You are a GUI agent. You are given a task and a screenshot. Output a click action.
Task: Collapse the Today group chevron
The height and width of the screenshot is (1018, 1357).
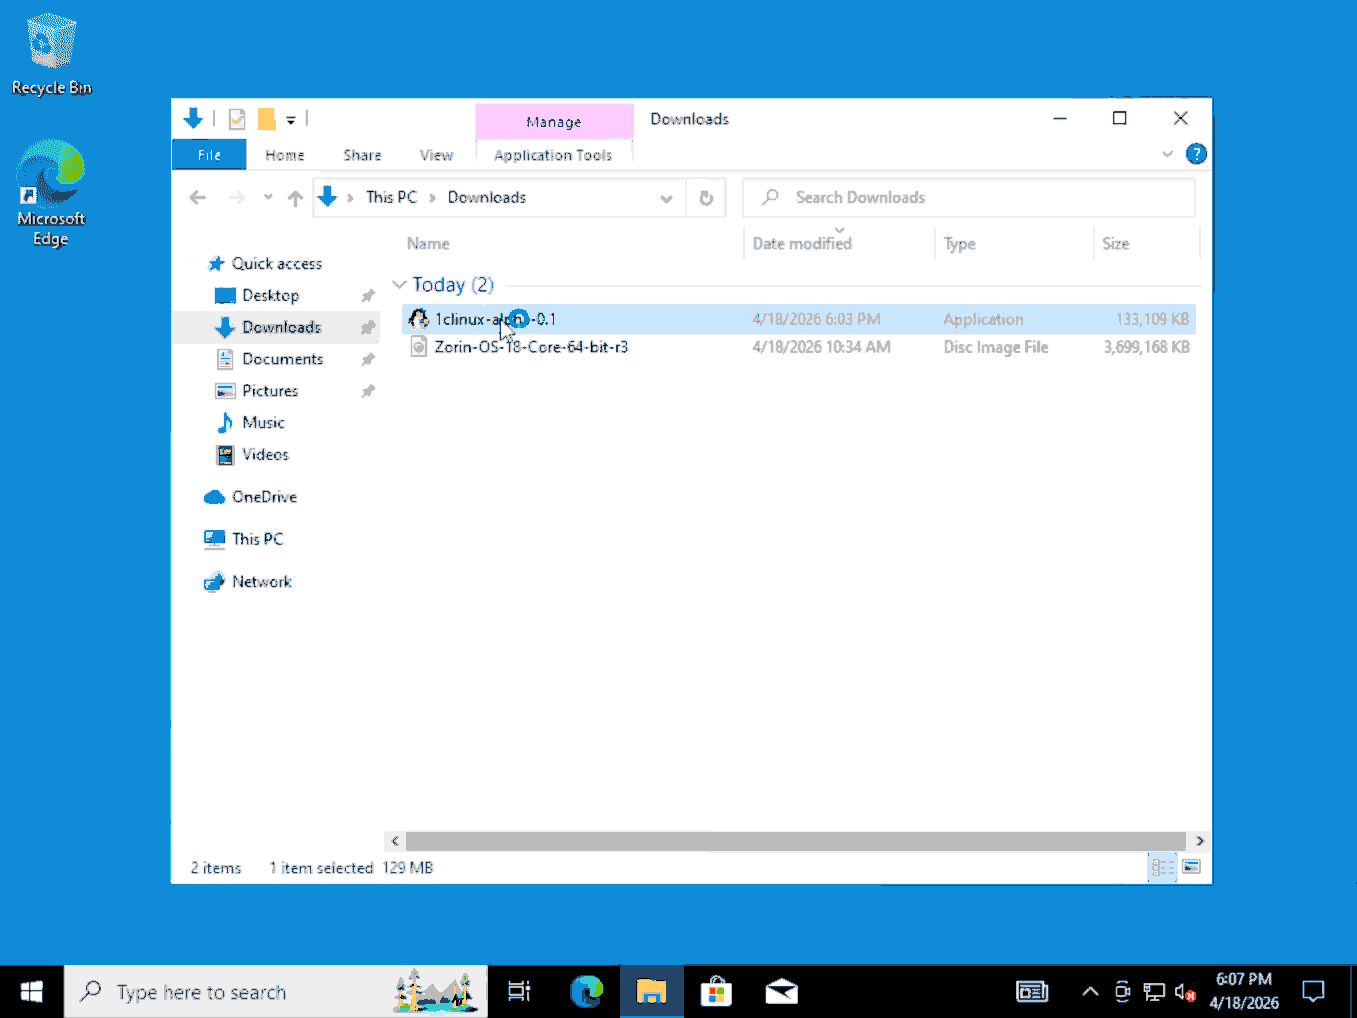pos(400,285)
